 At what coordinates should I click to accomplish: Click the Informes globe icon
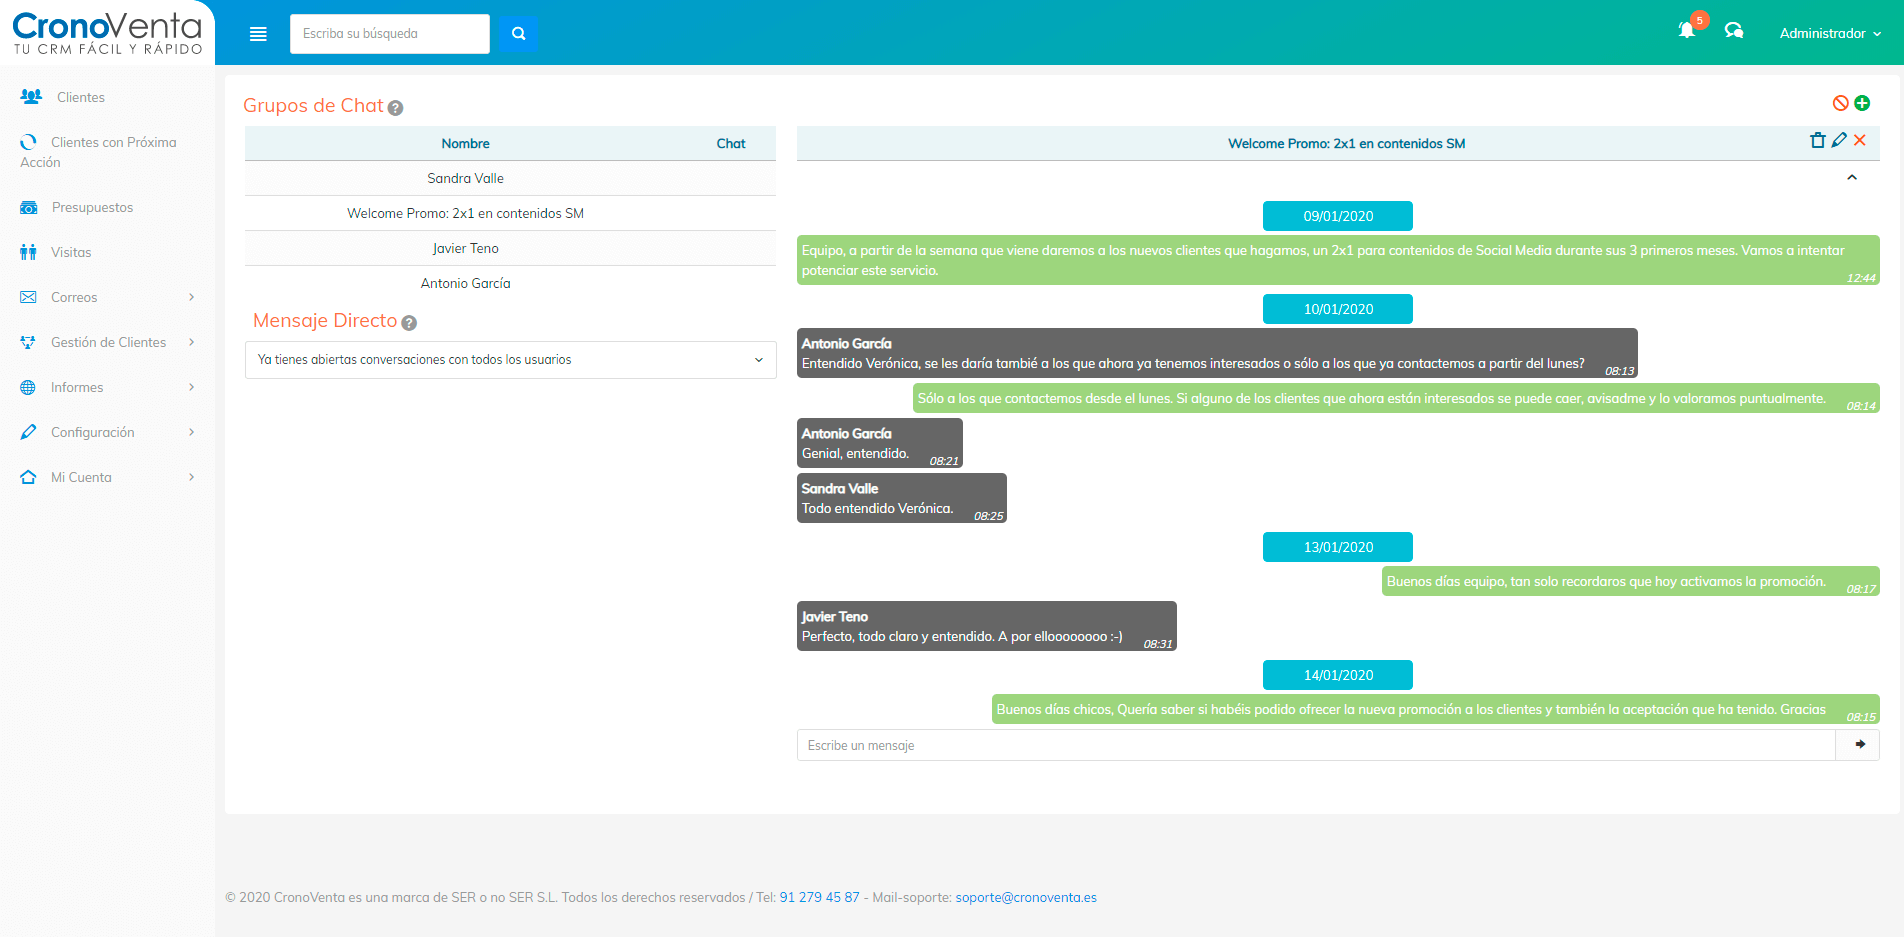[x=28, y=387]
